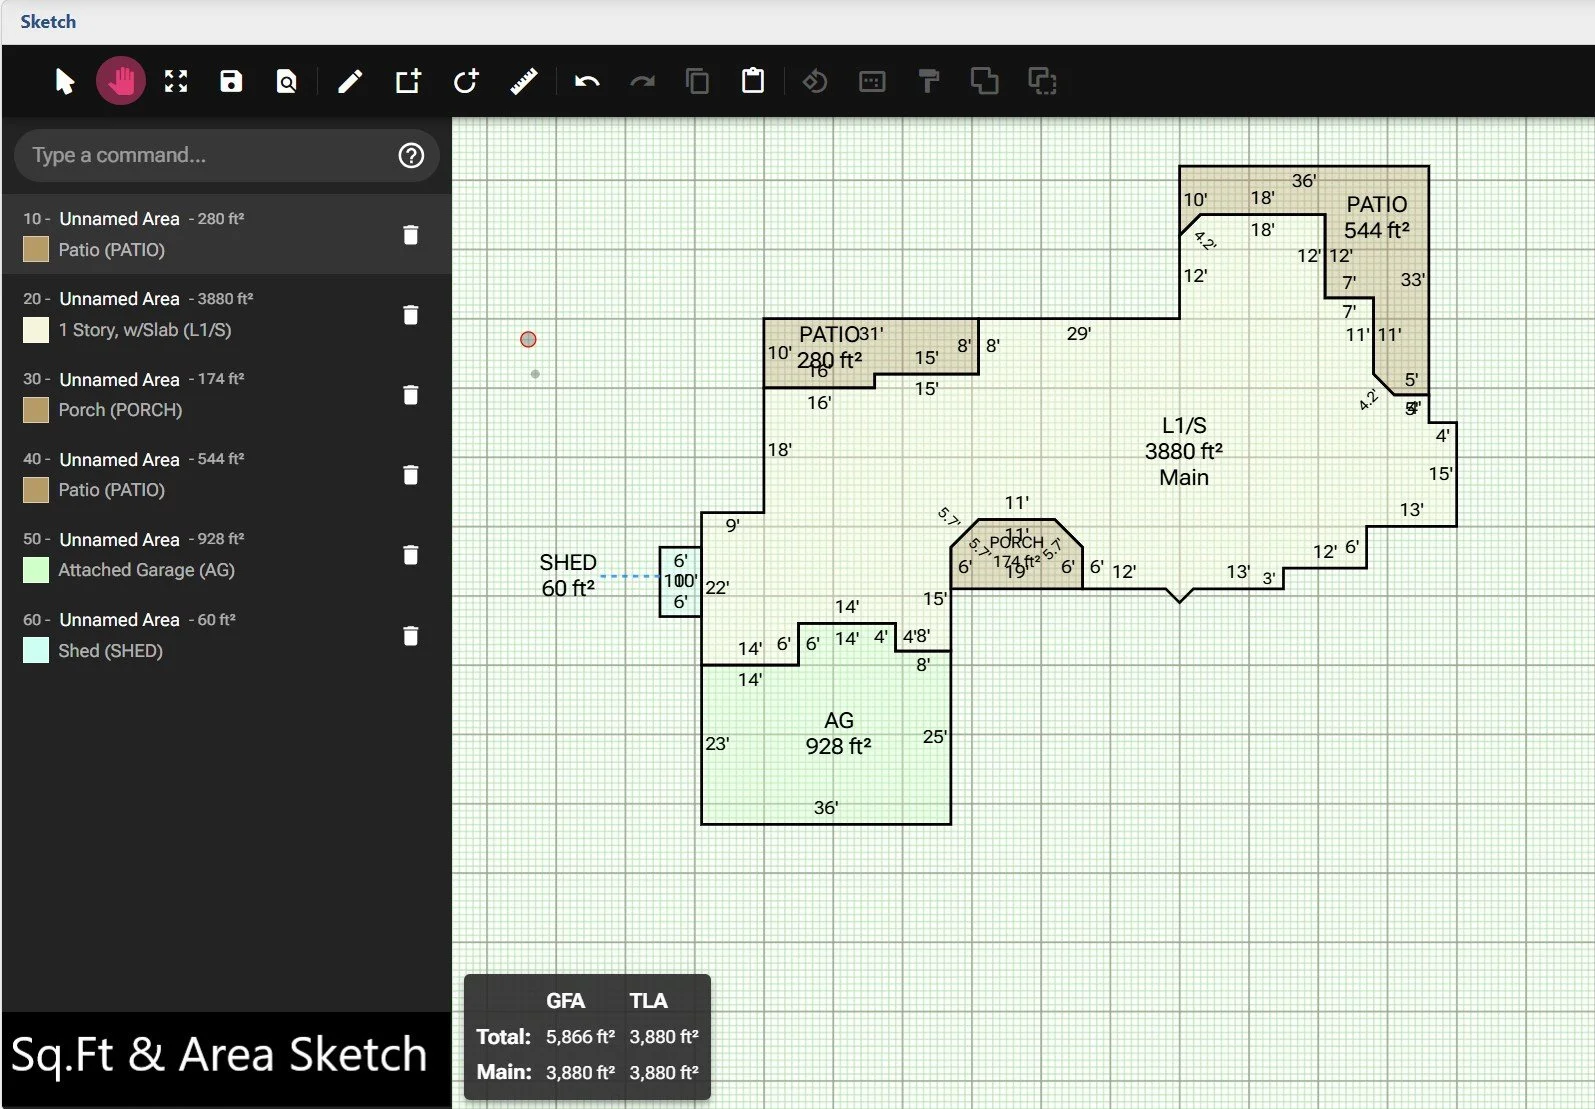Image resolution: width=1595 pixels, height=1109 pixels.
Task: Undo the last action
Action: (587, 81)
